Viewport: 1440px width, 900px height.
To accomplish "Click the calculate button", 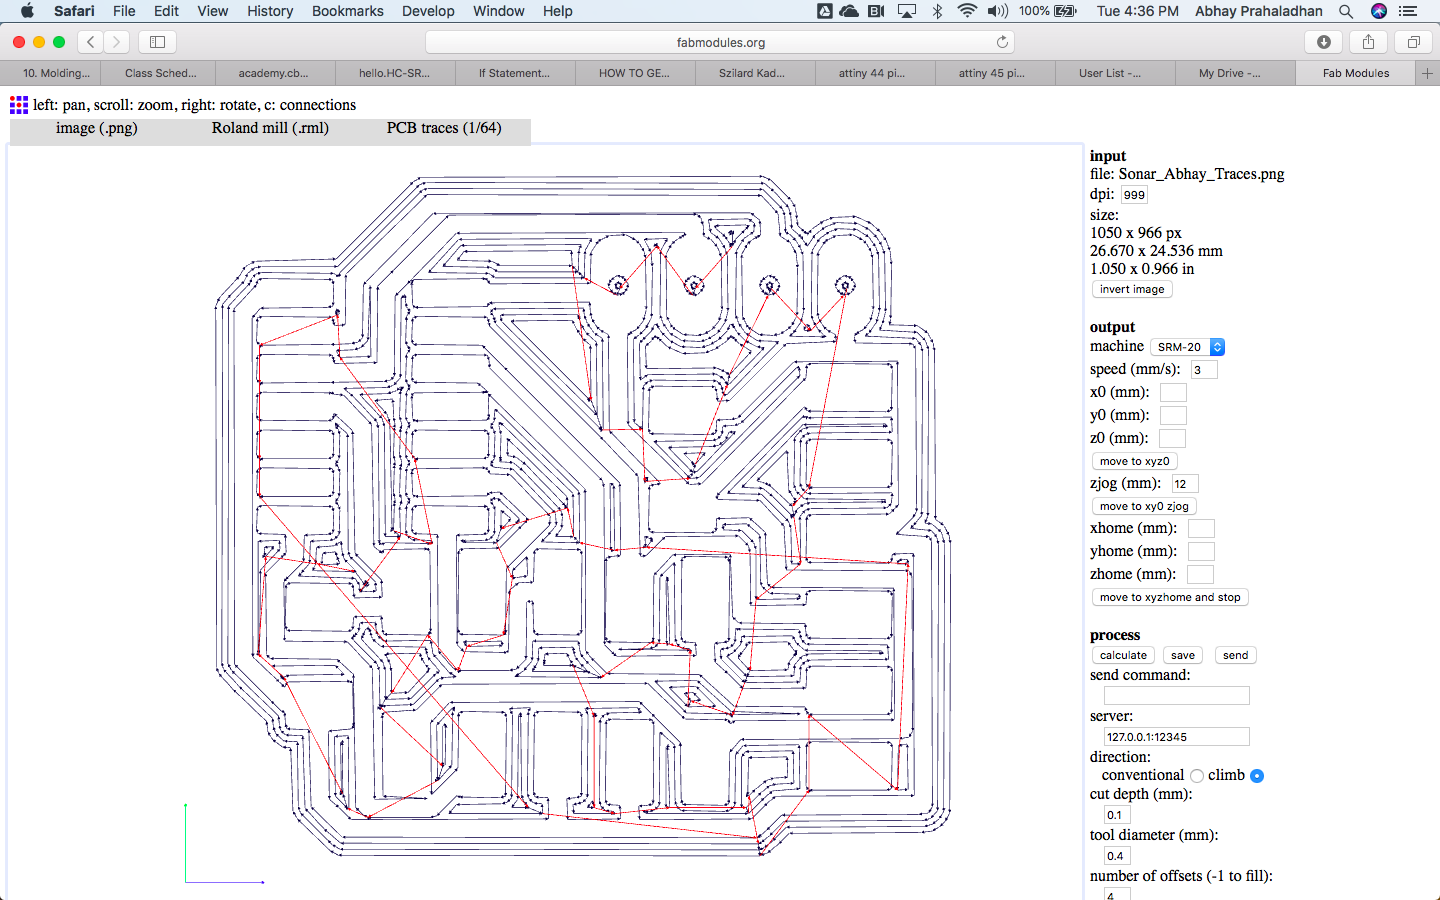I will pyautogui.click(x=1122, y=655).
